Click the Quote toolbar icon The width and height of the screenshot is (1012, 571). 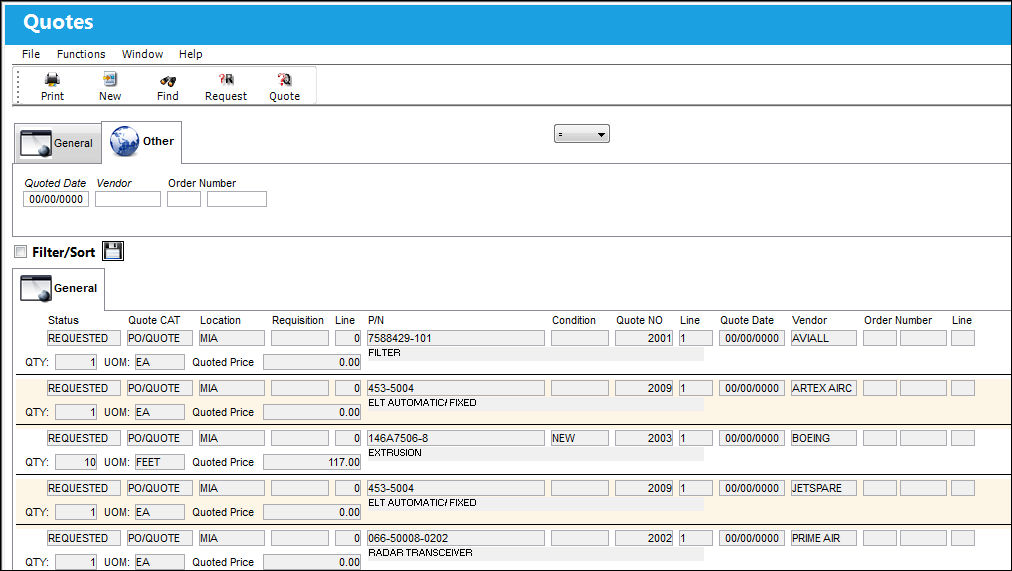[x=285, y=79]
